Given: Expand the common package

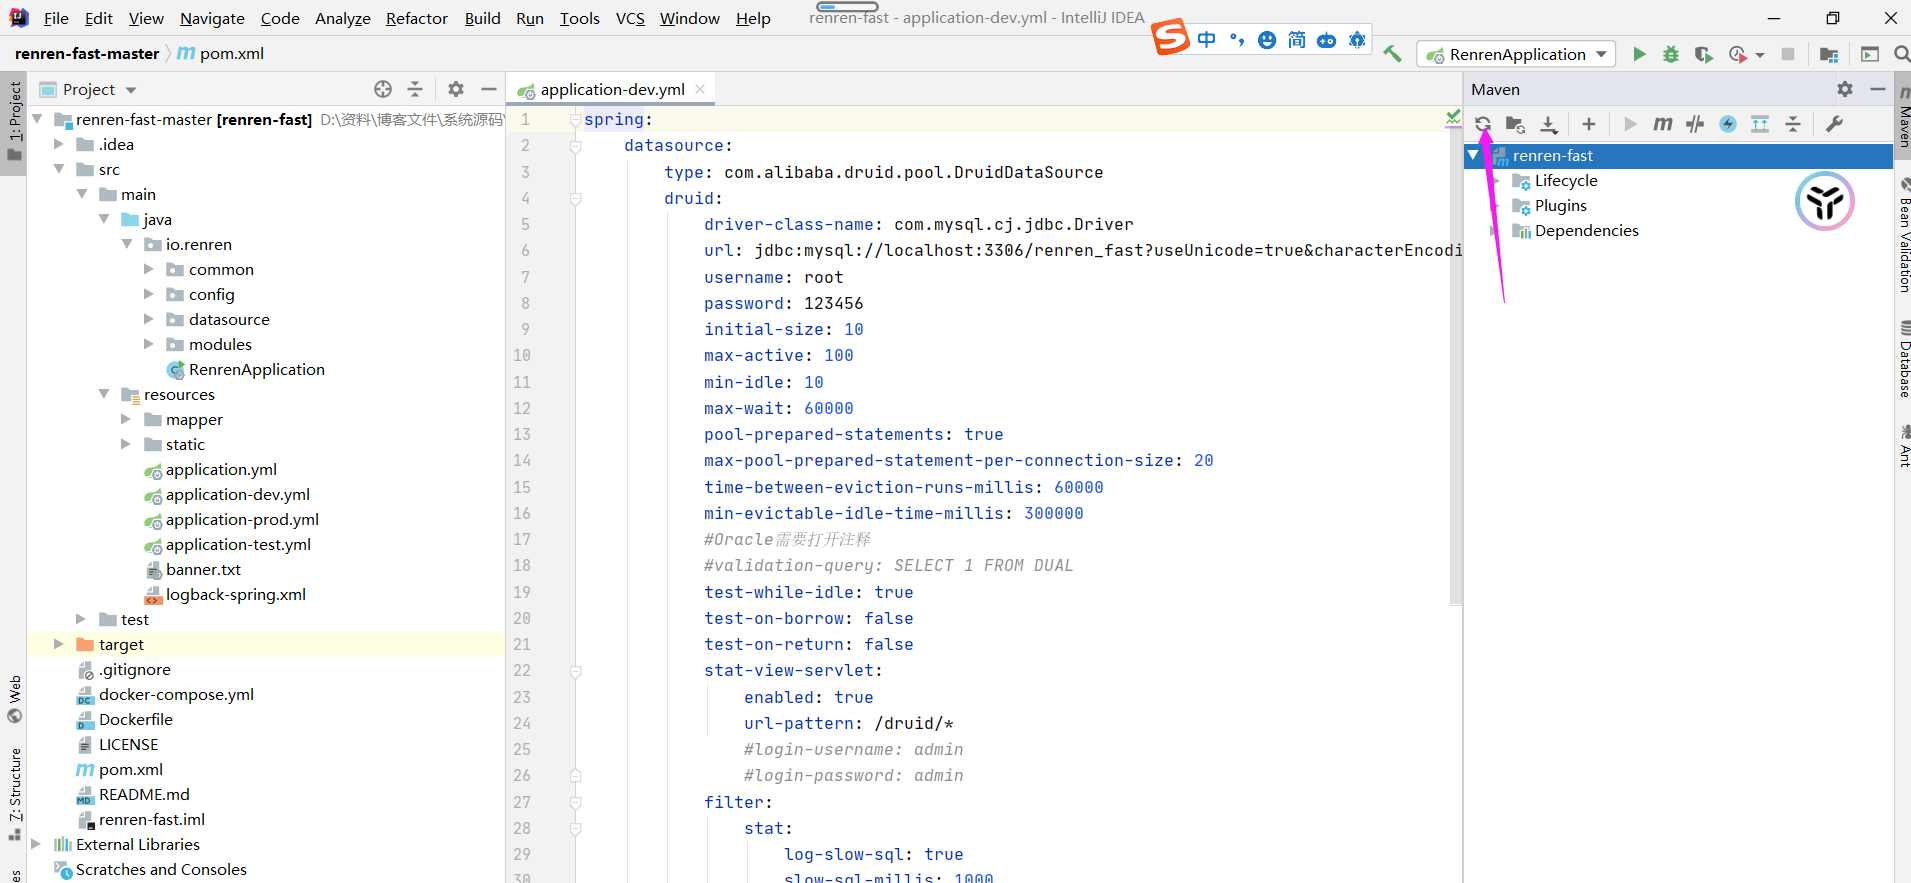Looking at the screenshot, I should click(149, 269).
